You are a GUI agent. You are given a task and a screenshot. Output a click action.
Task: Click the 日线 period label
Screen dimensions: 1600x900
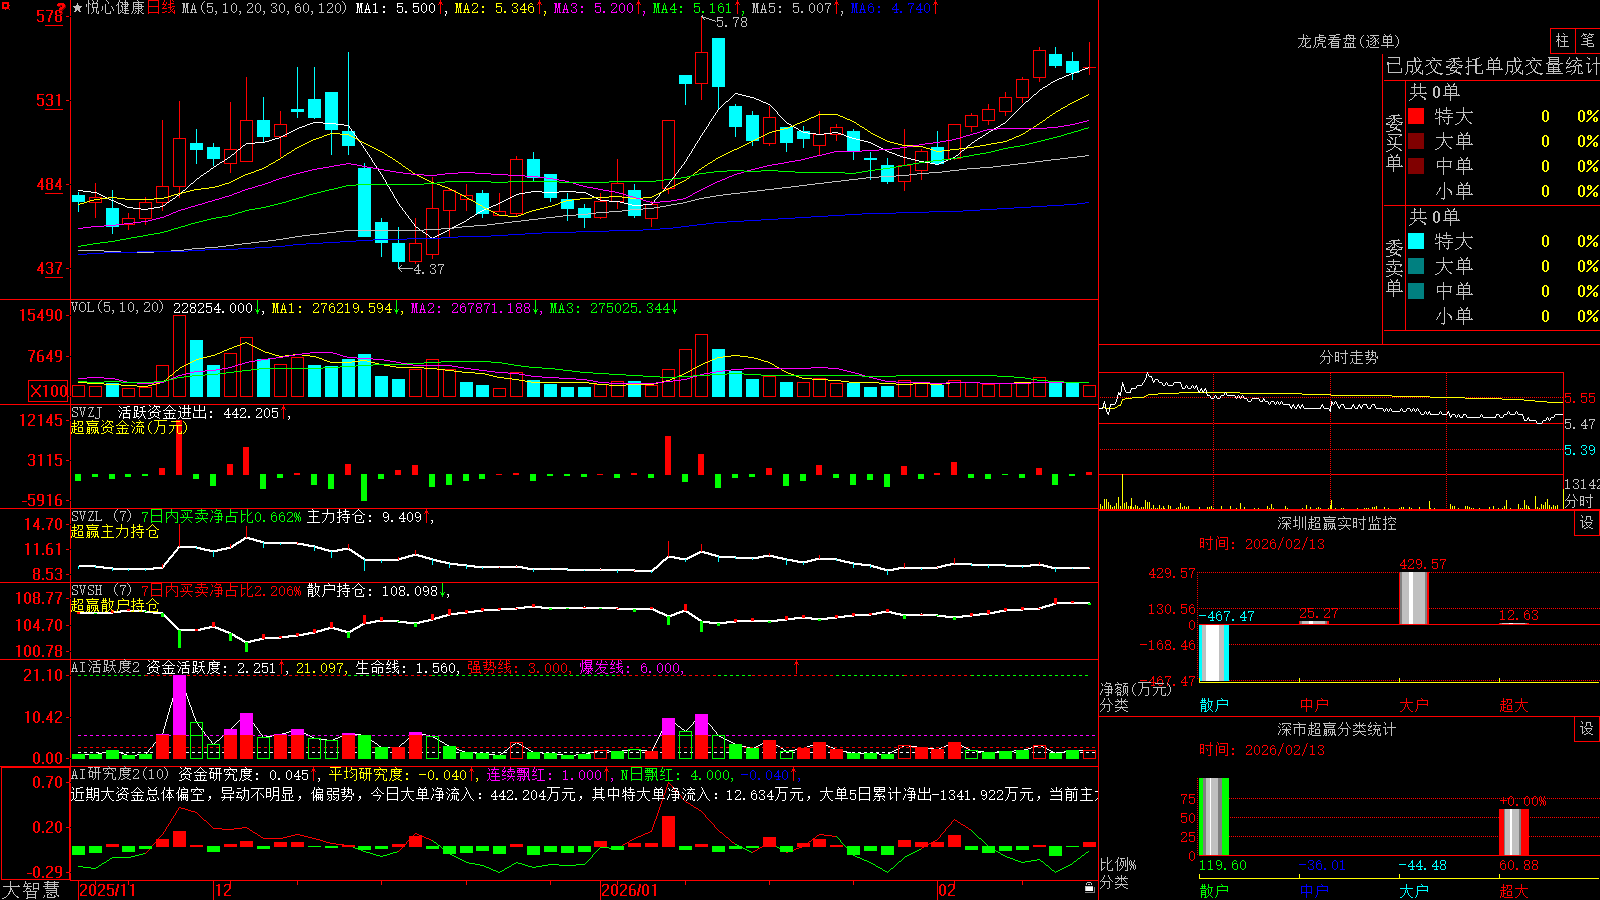point(162,8)
